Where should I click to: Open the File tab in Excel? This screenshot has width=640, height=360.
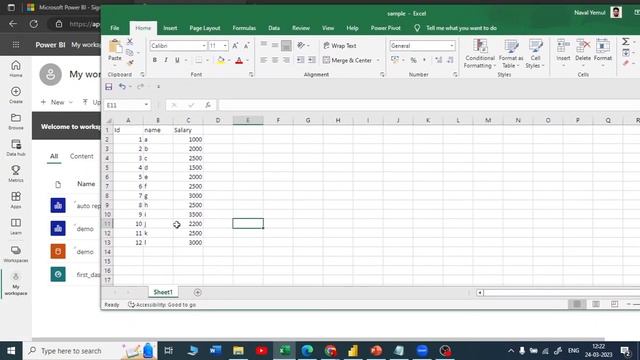pos(115,28)
